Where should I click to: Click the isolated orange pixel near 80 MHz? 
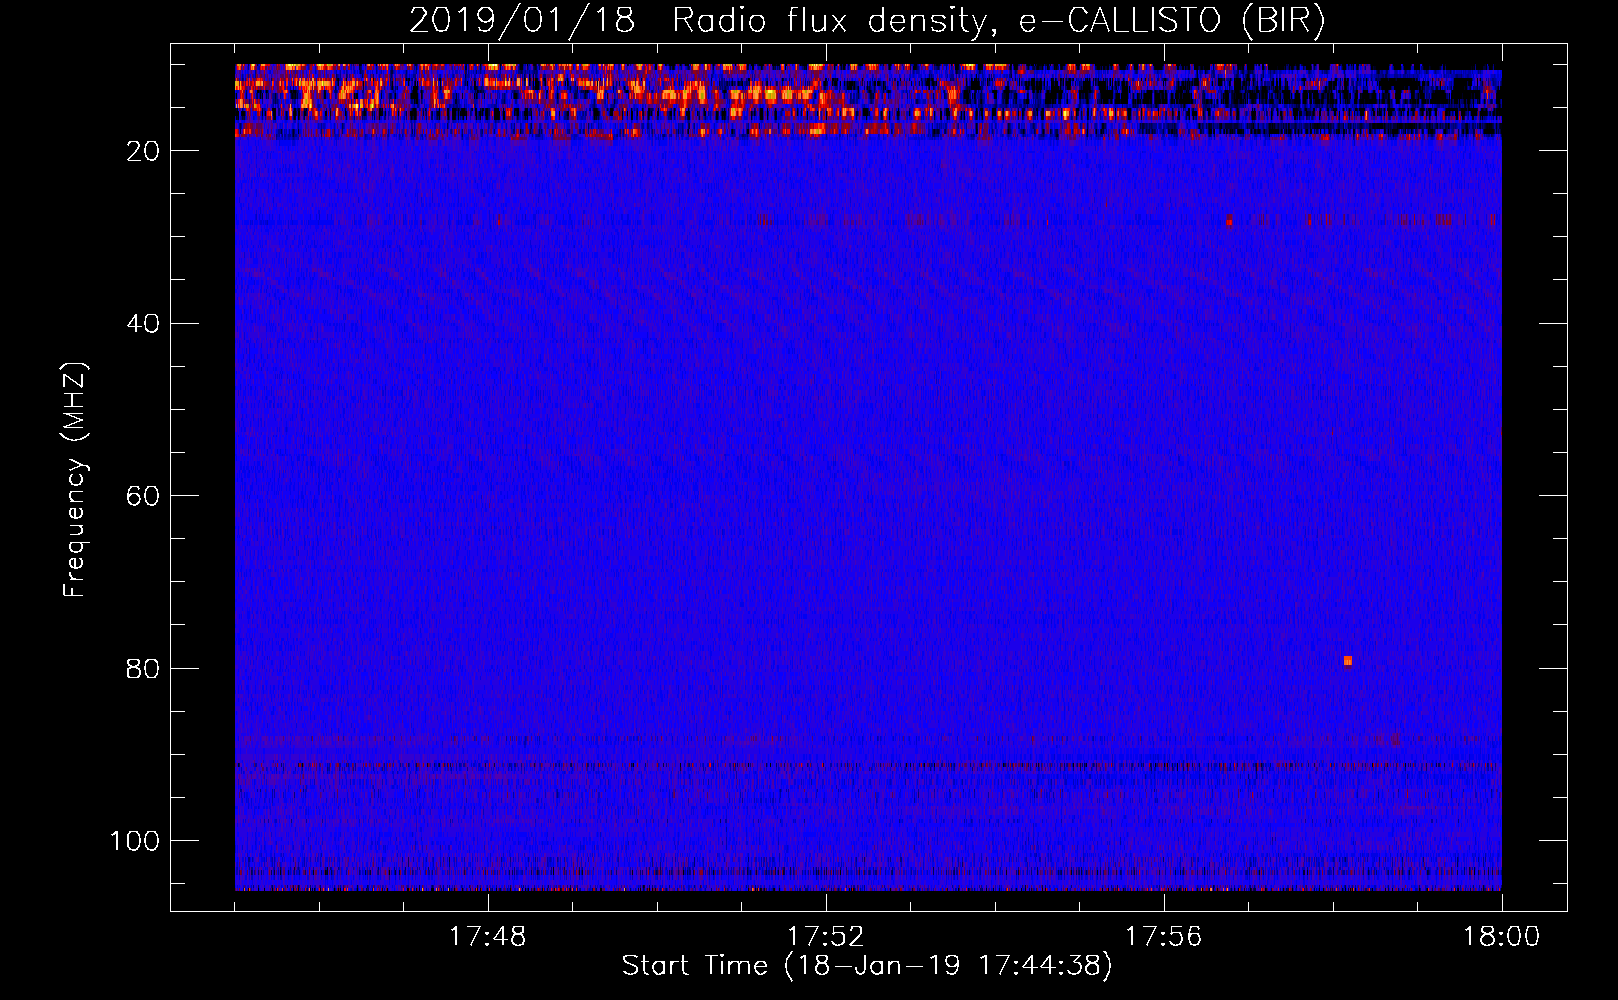coord(1348,661)
